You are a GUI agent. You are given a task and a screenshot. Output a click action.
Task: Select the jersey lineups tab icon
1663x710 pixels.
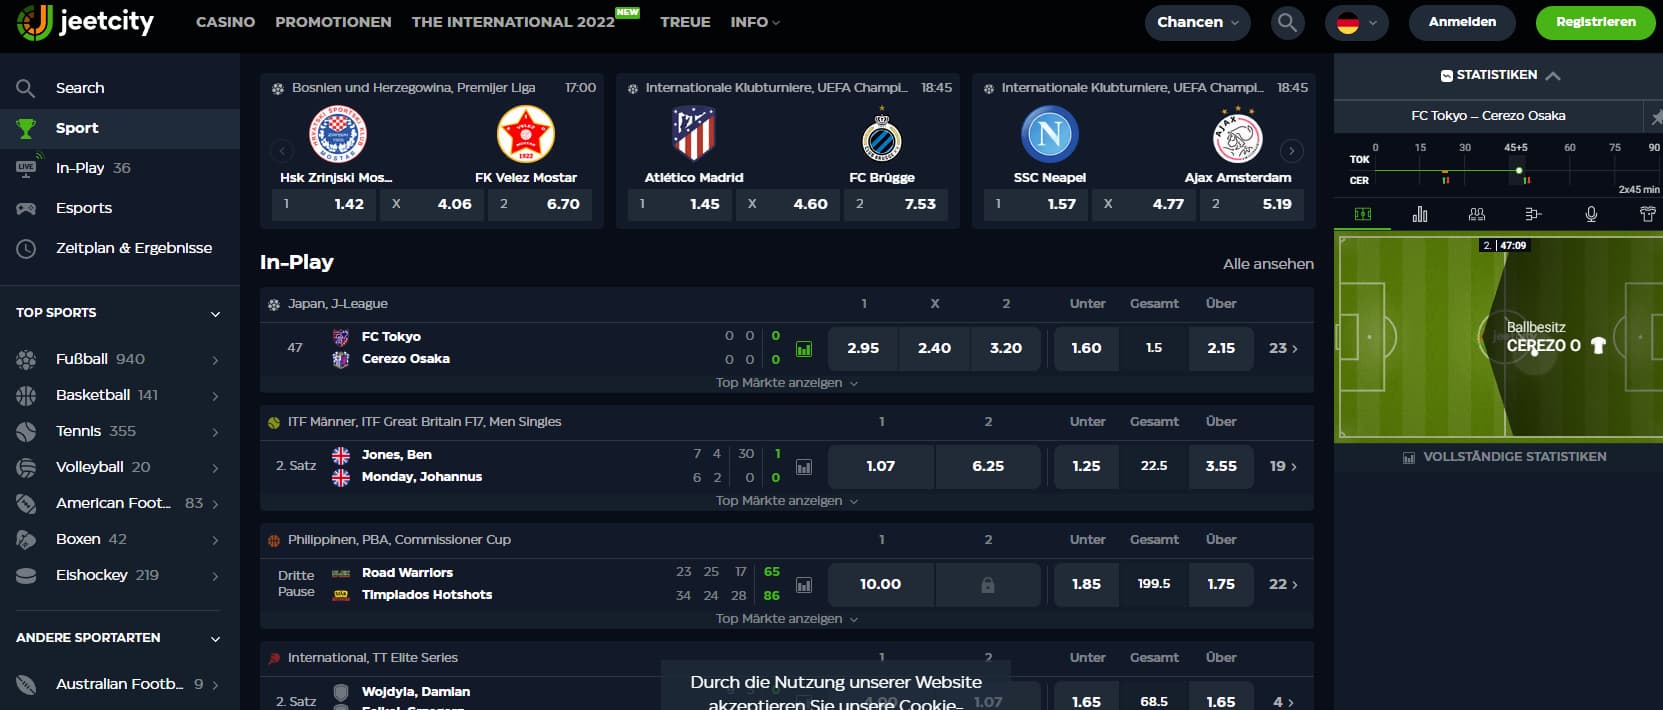point(1648,214)
